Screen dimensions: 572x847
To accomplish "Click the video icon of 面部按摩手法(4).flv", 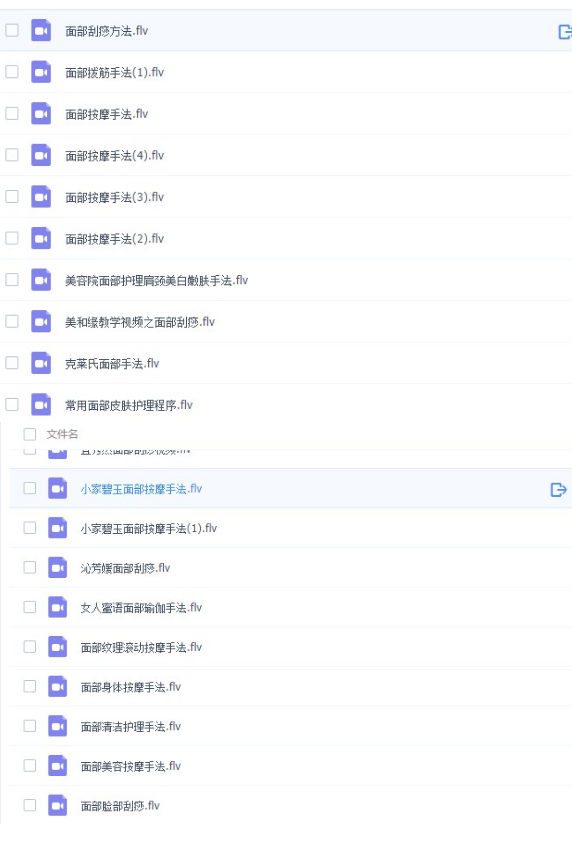I will pos(41,156).
